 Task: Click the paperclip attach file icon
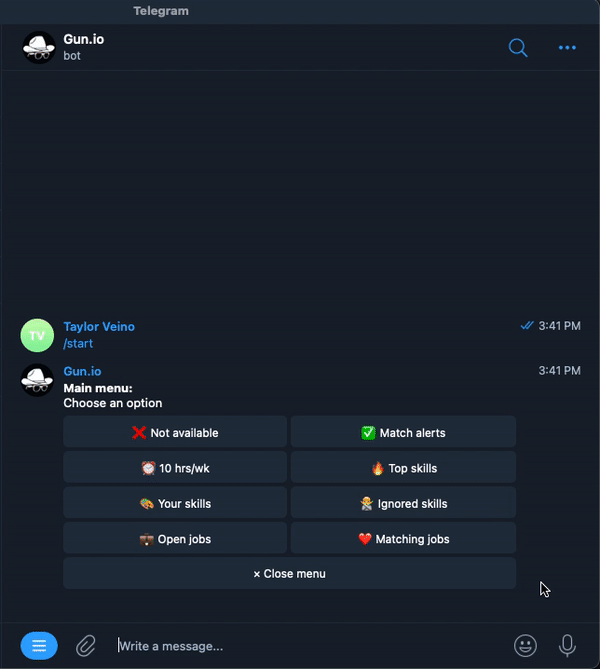click(x=86, y=646)
